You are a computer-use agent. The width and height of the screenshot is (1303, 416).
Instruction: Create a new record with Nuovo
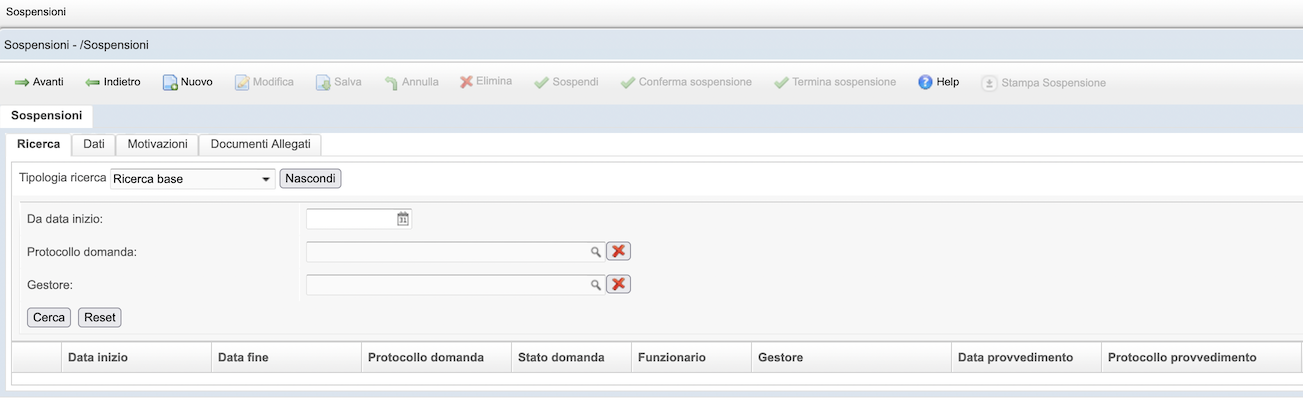coord(170,82)
